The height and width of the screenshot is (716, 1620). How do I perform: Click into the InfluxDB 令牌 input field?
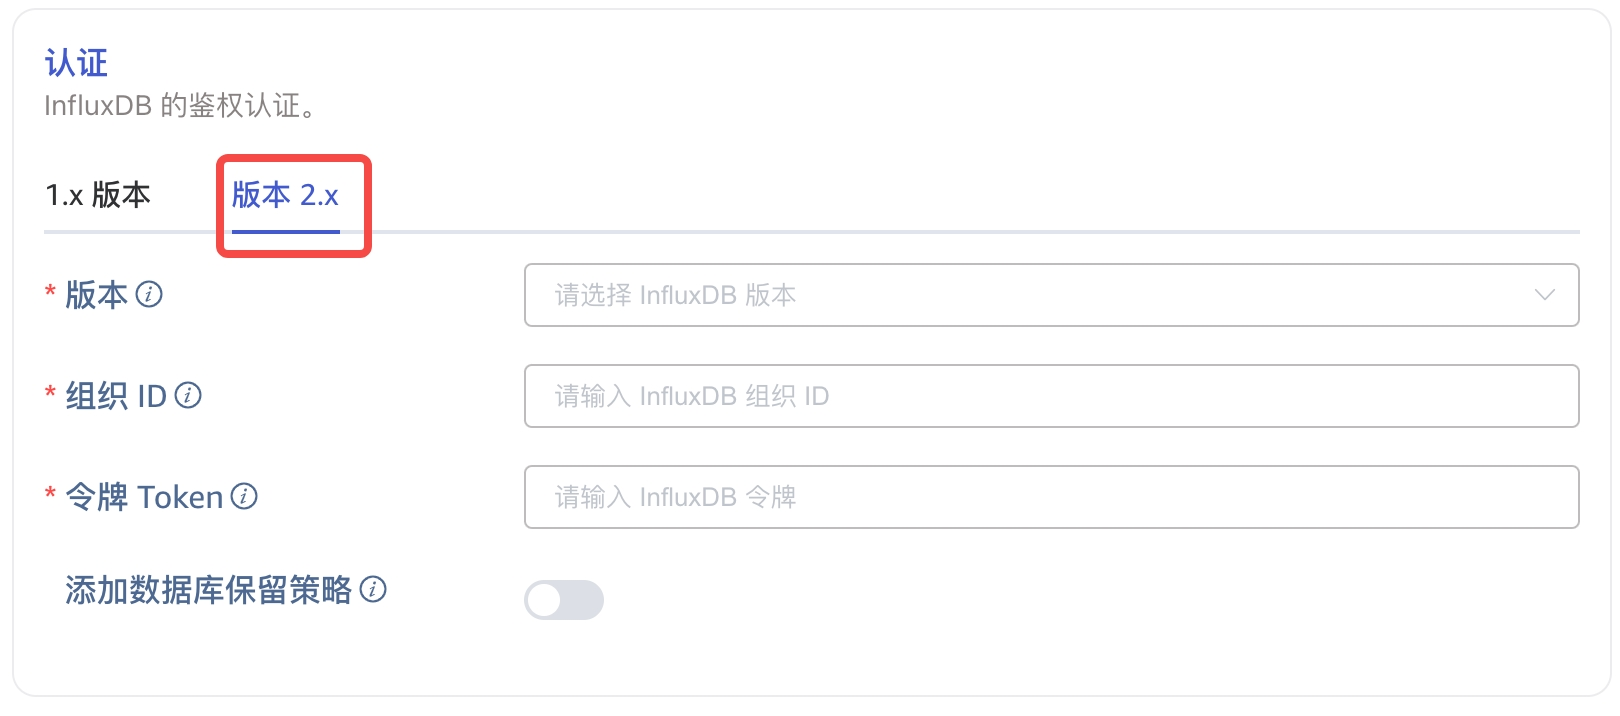point(1050,497)
